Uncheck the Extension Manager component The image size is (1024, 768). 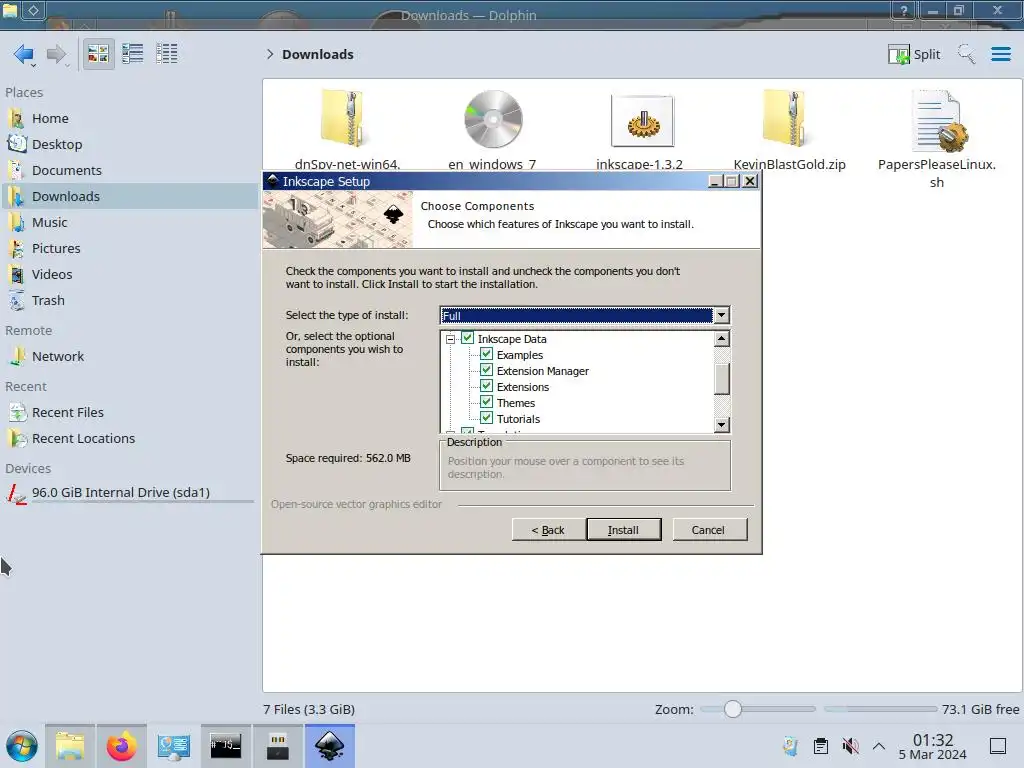pos(487,370)
